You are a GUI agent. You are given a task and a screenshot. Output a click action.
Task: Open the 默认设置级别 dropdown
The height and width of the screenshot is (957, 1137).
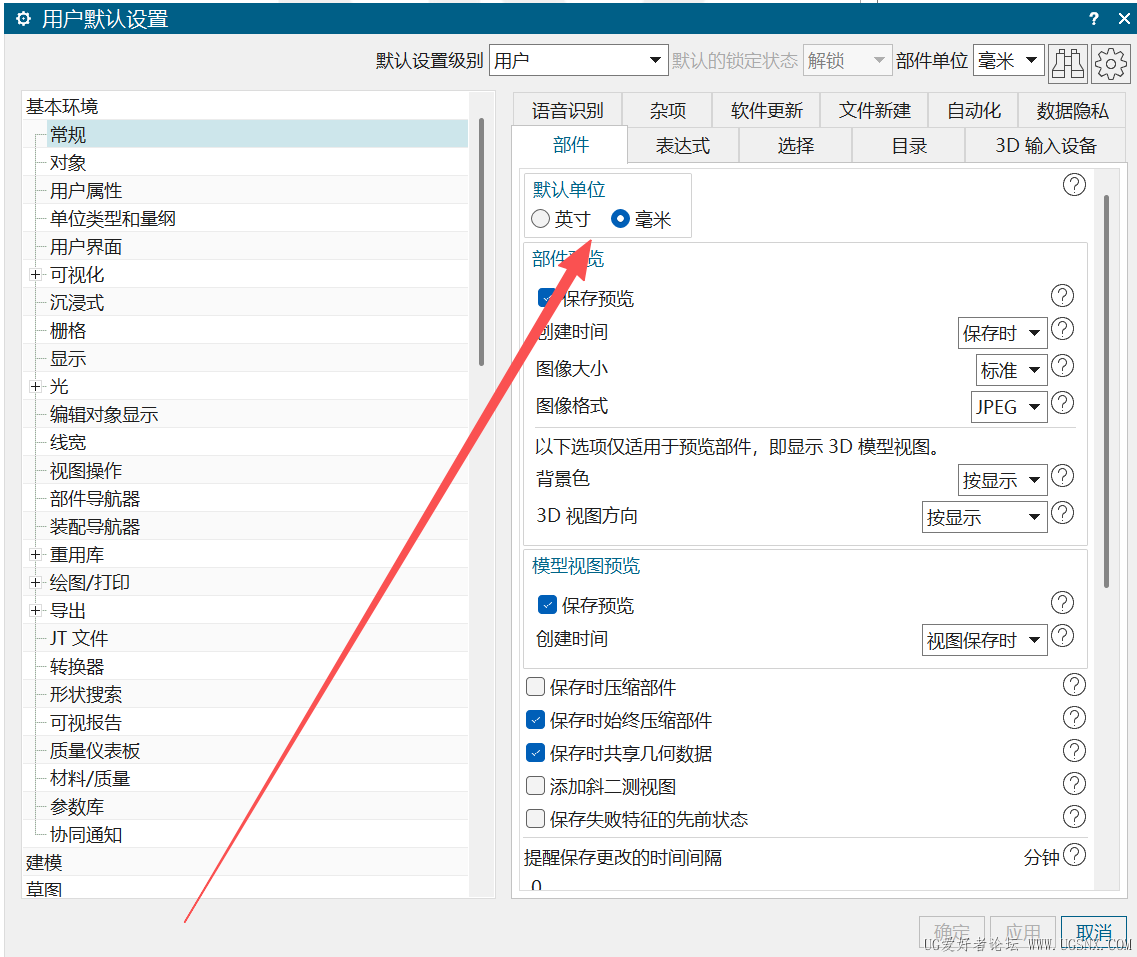click(x=578, y=61)
